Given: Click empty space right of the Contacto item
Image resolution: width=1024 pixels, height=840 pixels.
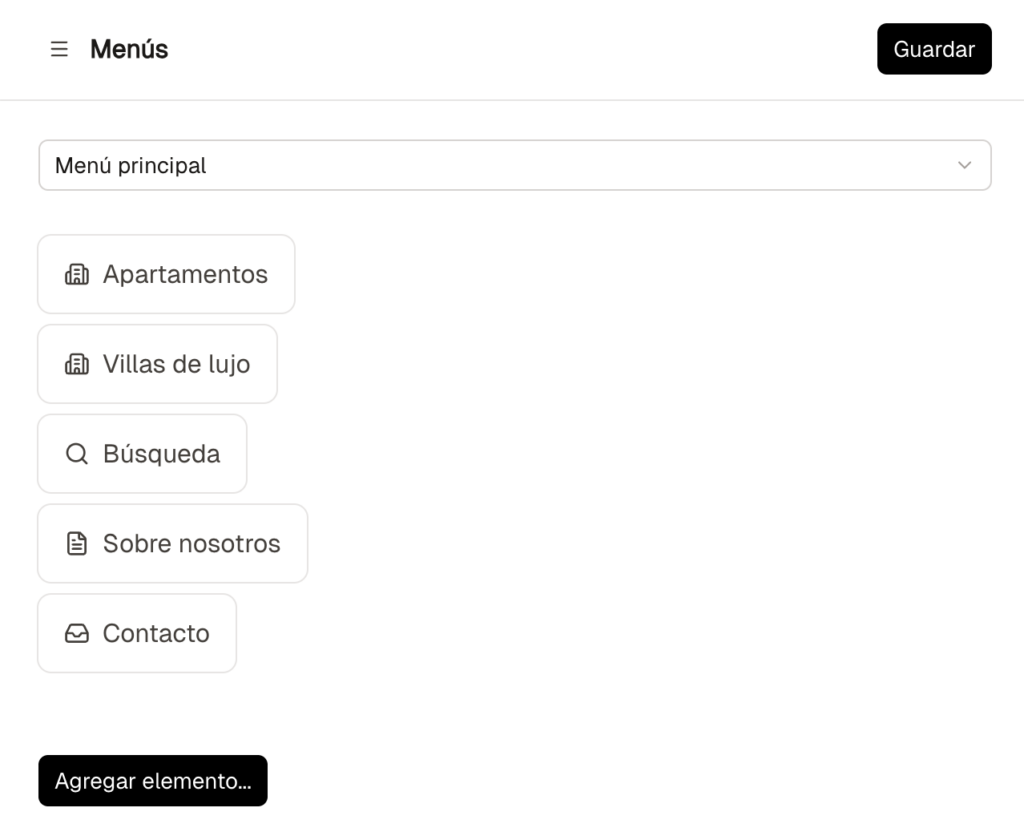Looking at the screenshot, I should [x=600, y=634].
